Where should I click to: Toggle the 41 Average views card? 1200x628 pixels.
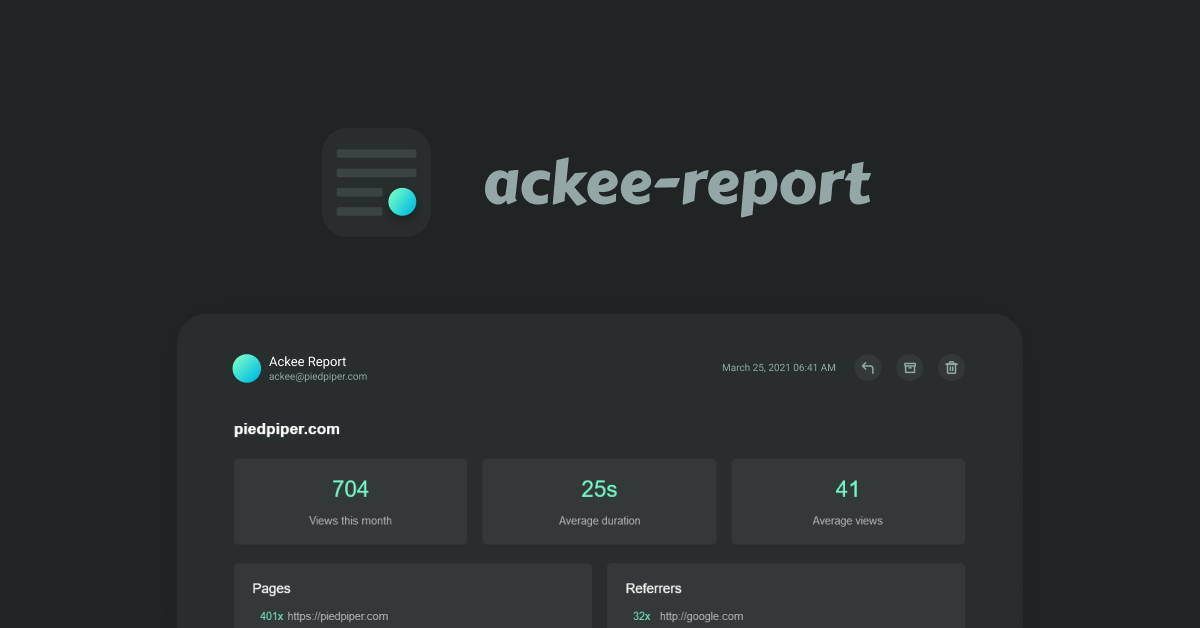(847, 501)
